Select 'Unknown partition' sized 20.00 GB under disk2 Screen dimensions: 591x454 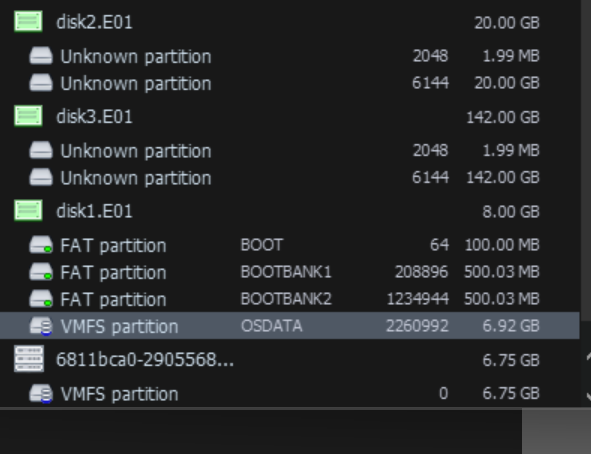289,83
